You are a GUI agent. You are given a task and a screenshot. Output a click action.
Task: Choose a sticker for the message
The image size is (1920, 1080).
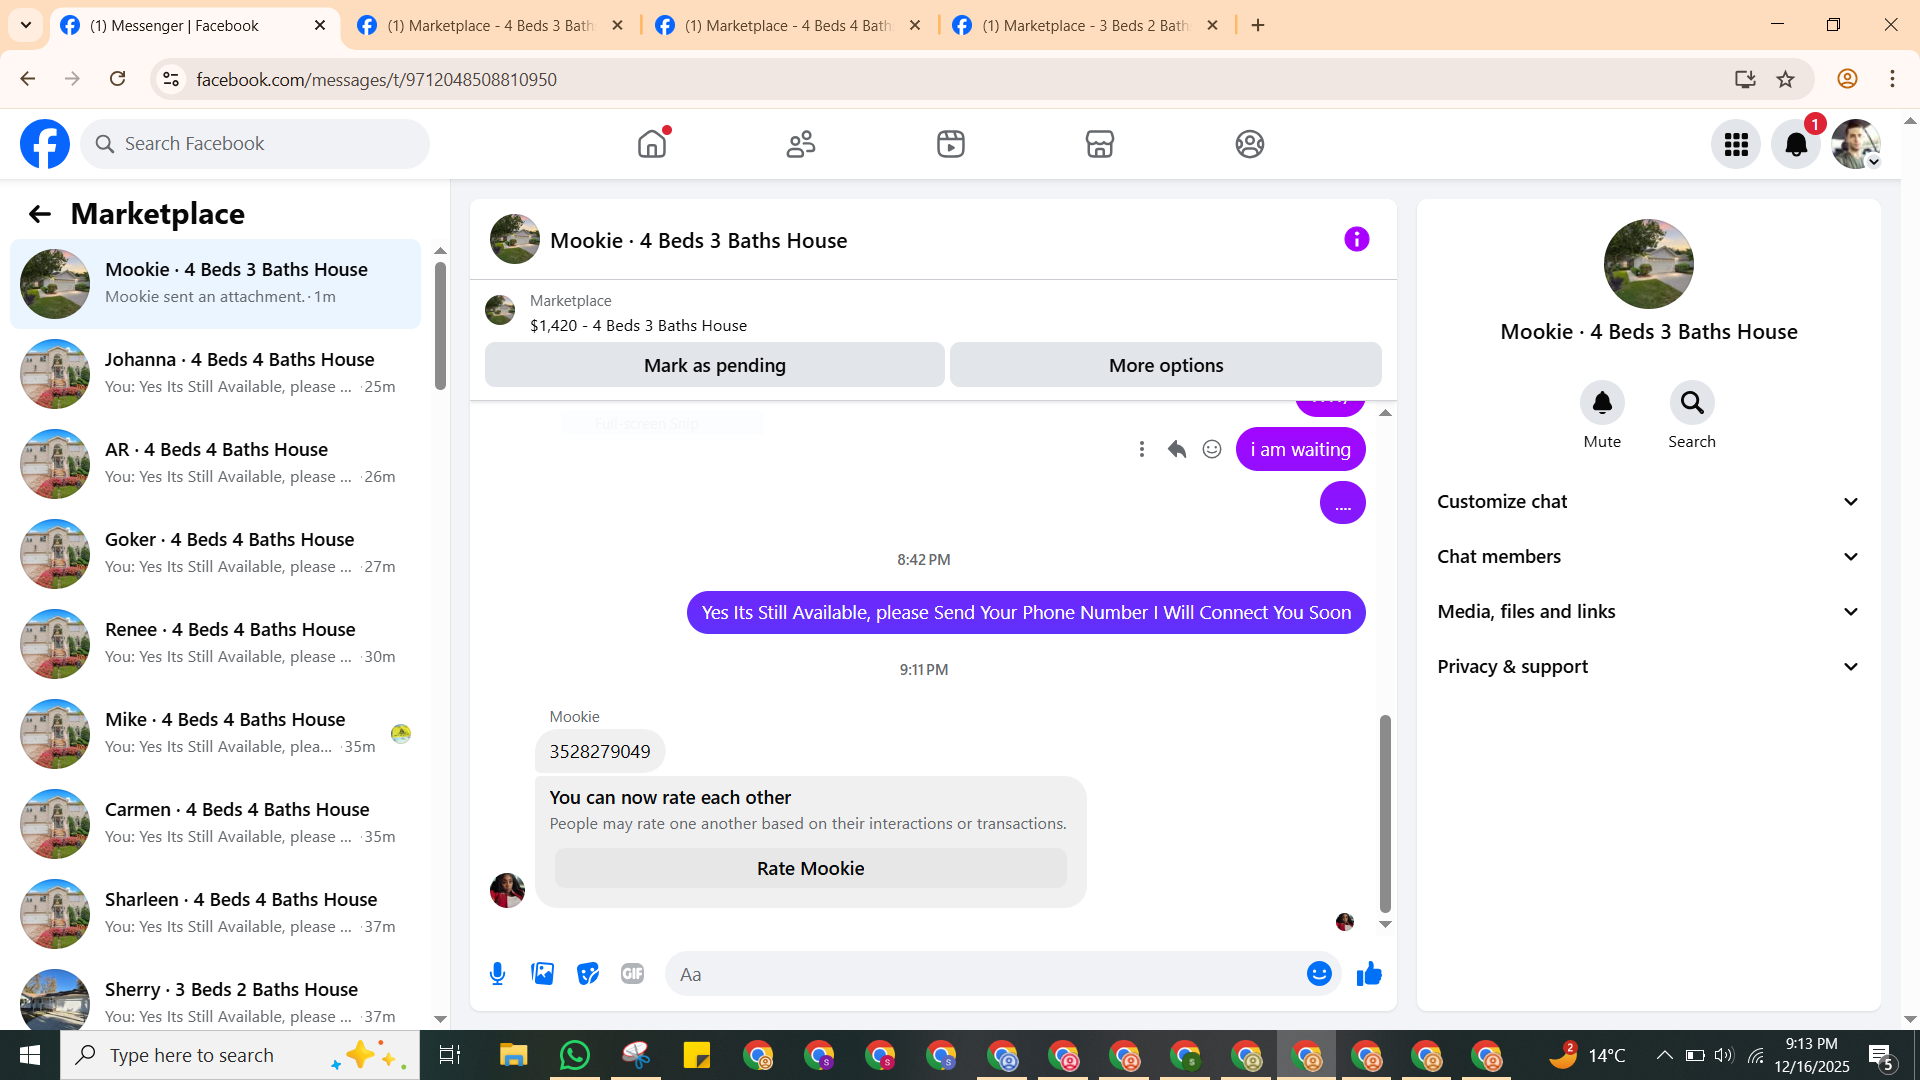tap(588, 974)
